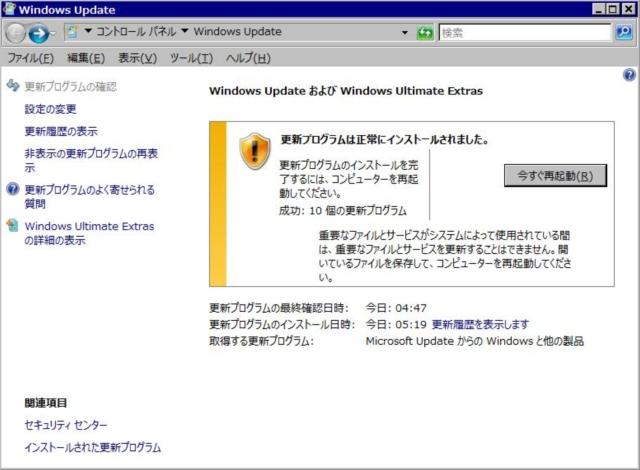Click the Windows Update title bar icon

click(9, 9)
